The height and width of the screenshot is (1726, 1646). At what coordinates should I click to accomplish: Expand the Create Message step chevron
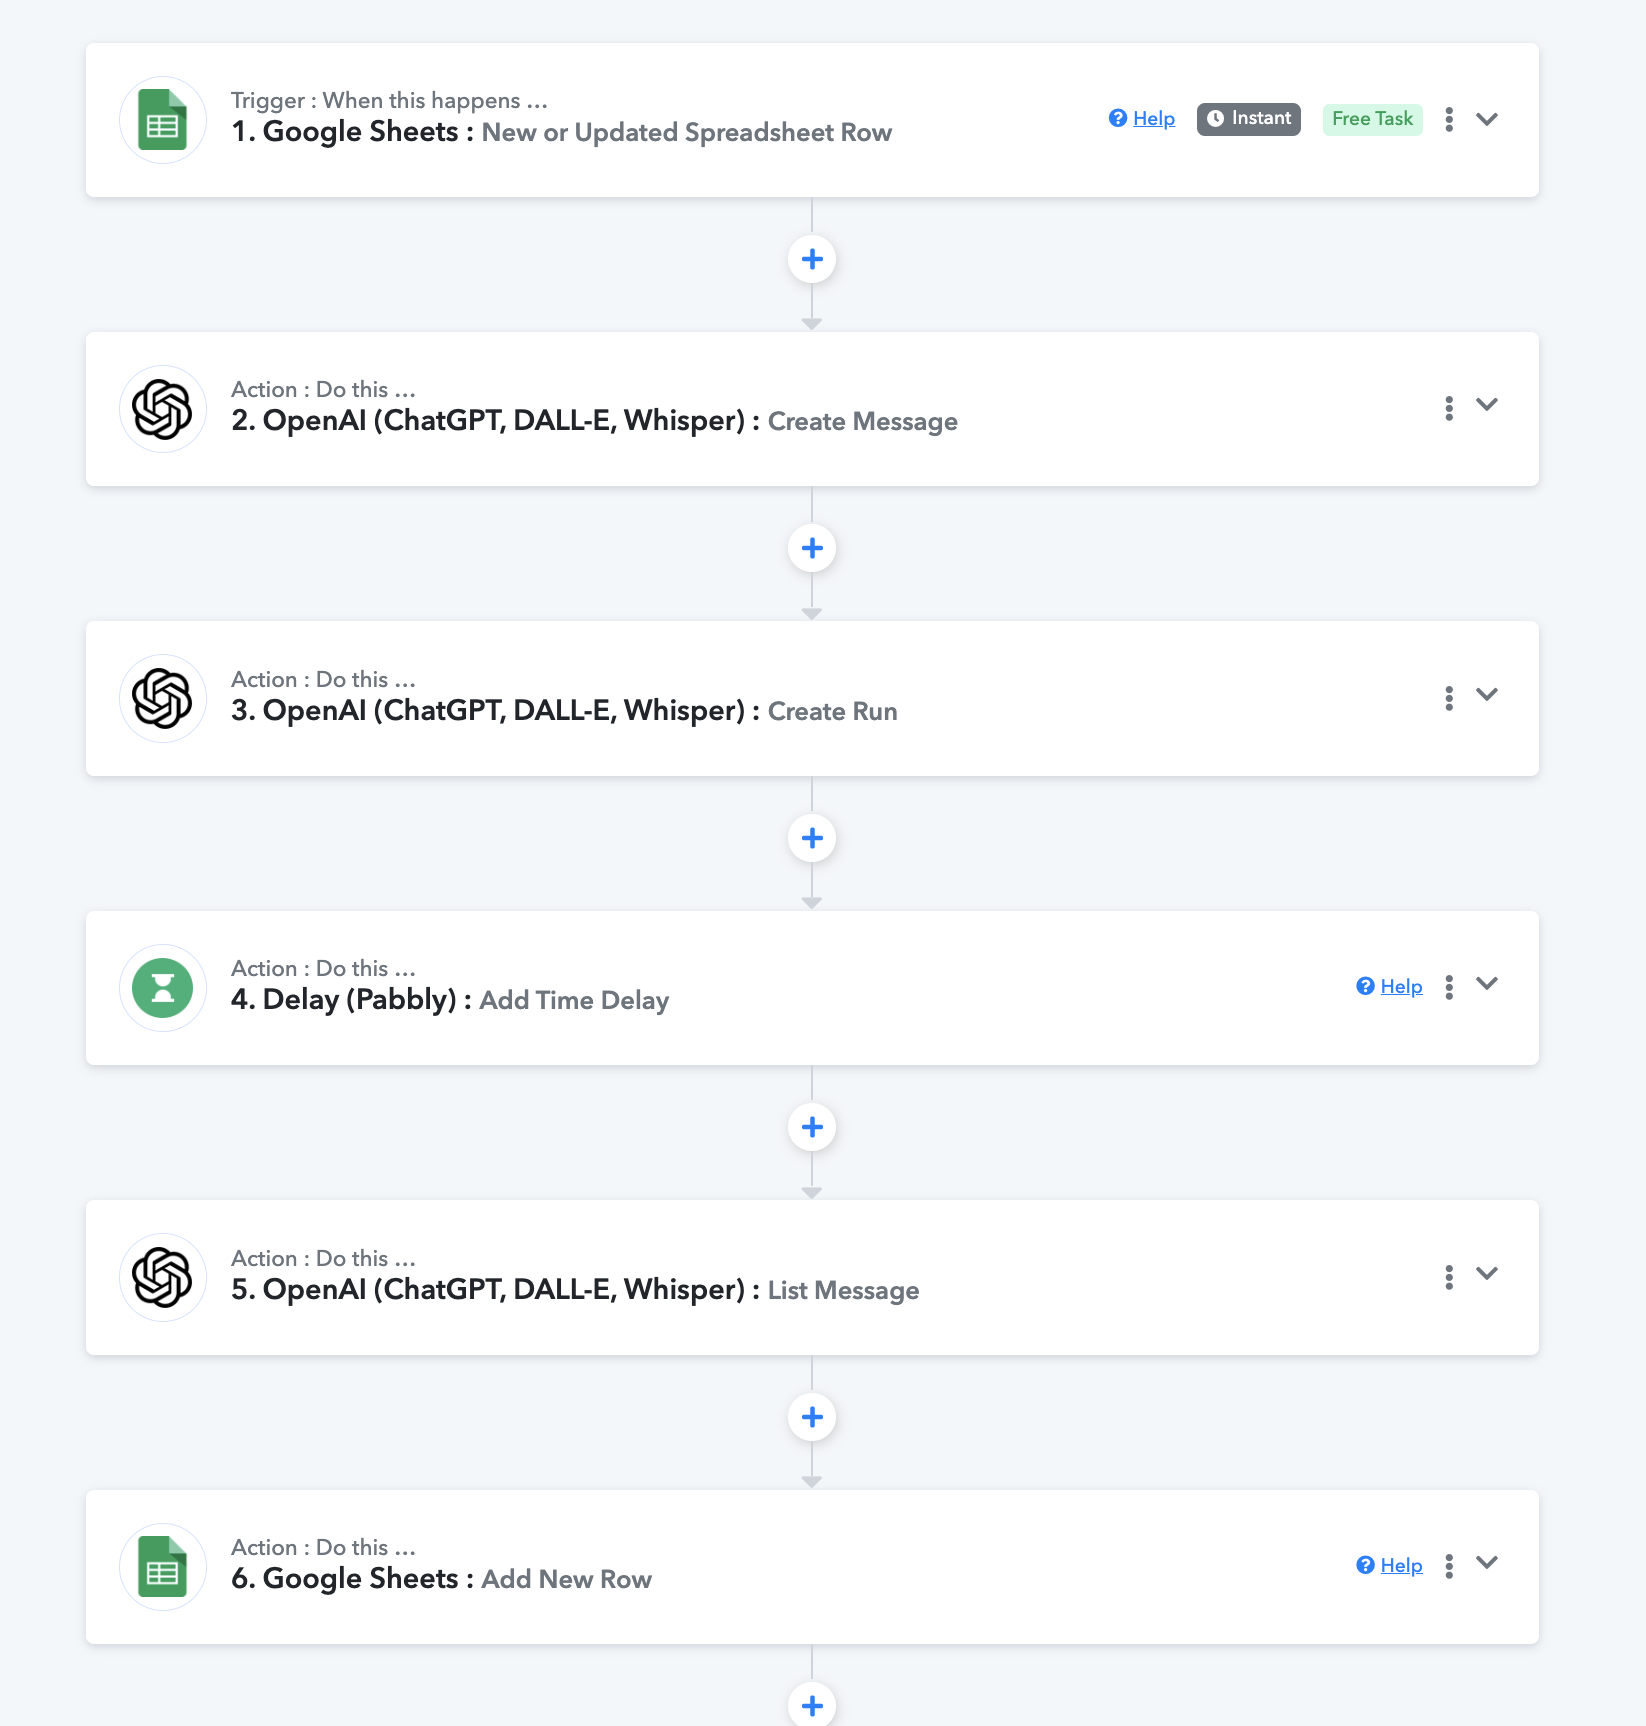pos(1487,405)
